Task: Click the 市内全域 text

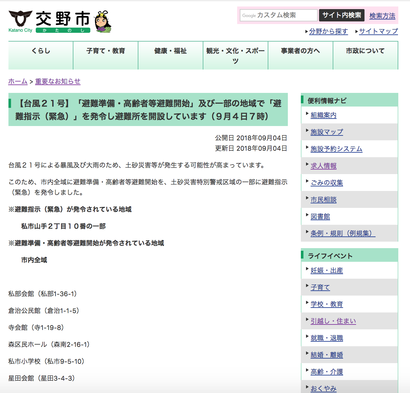Action: [x=34, y=260]
